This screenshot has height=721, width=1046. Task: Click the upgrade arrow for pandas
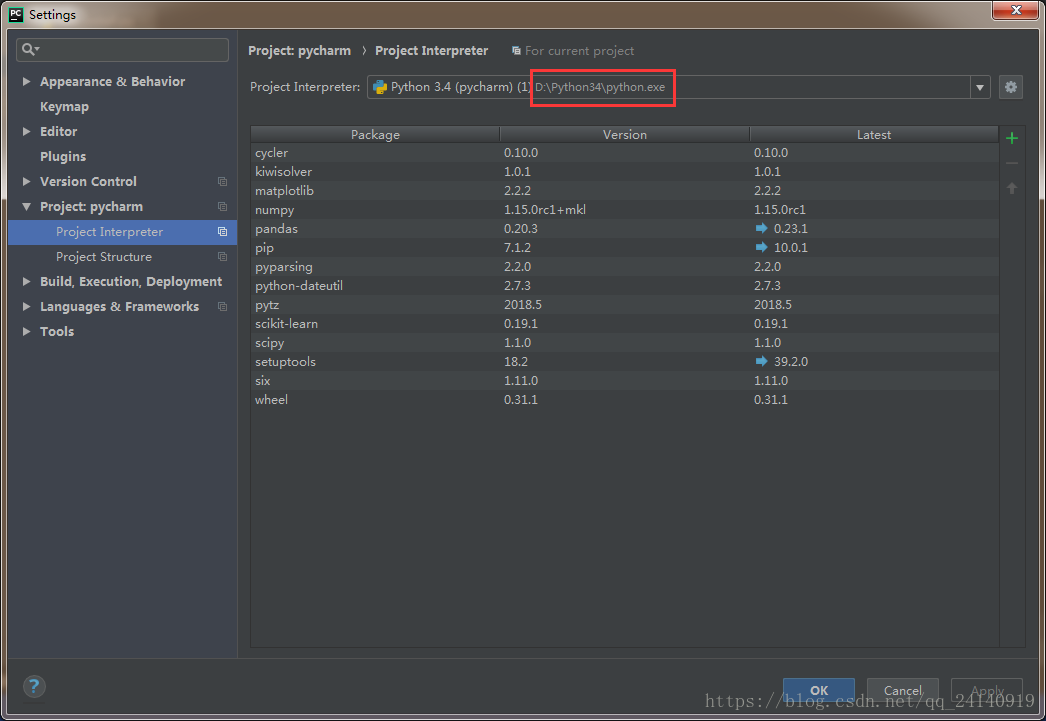pyautogui.click(x=761, y=228)
